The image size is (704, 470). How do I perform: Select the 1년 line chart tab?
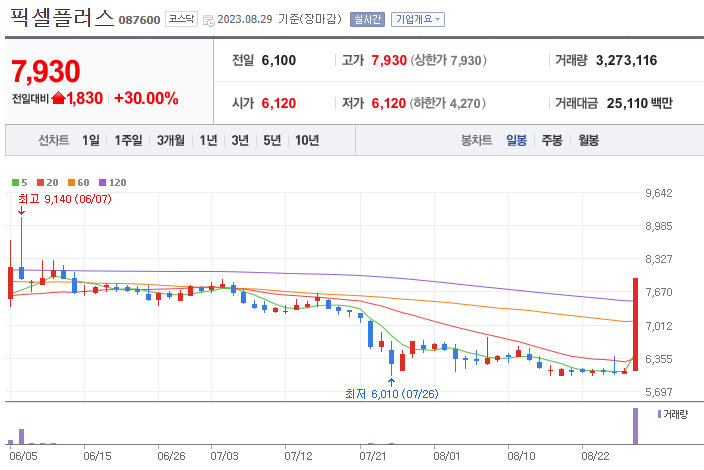pos(208,141)
